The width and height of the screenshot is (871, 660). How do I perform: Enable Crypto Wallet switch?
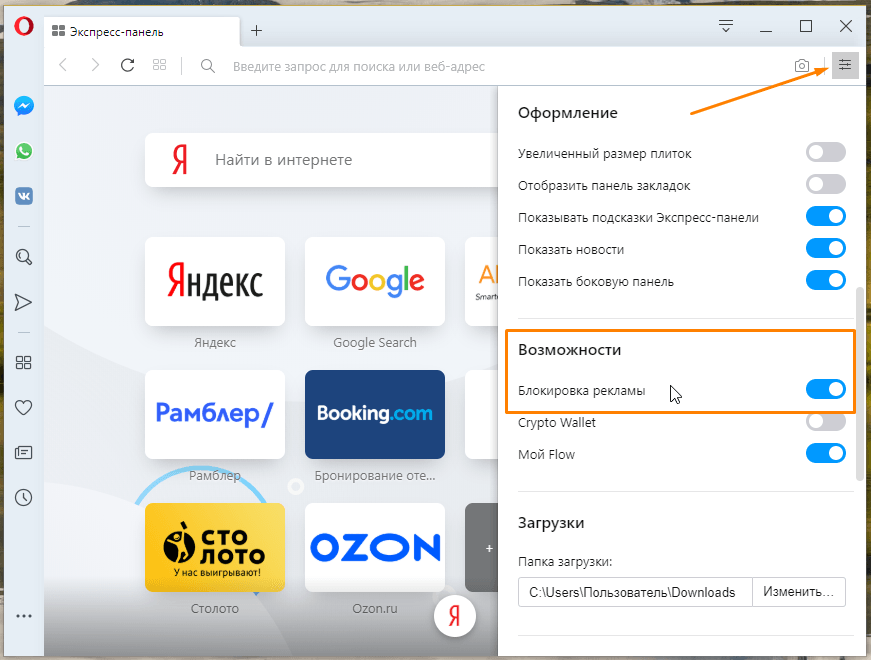pyautogui.click(x=825, y=422)
